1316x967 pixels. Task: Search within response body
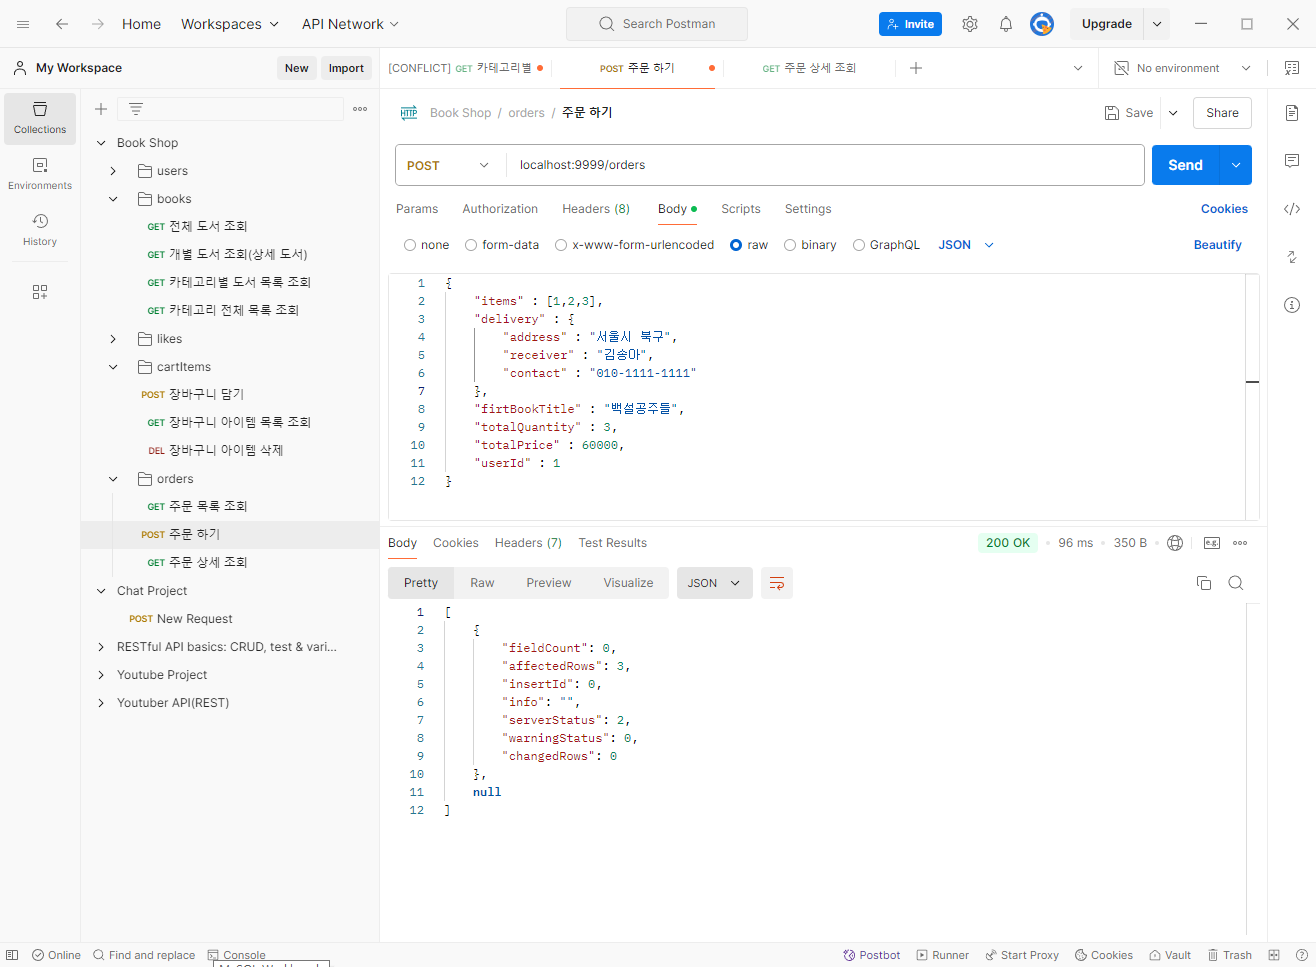click(1236, 583)
